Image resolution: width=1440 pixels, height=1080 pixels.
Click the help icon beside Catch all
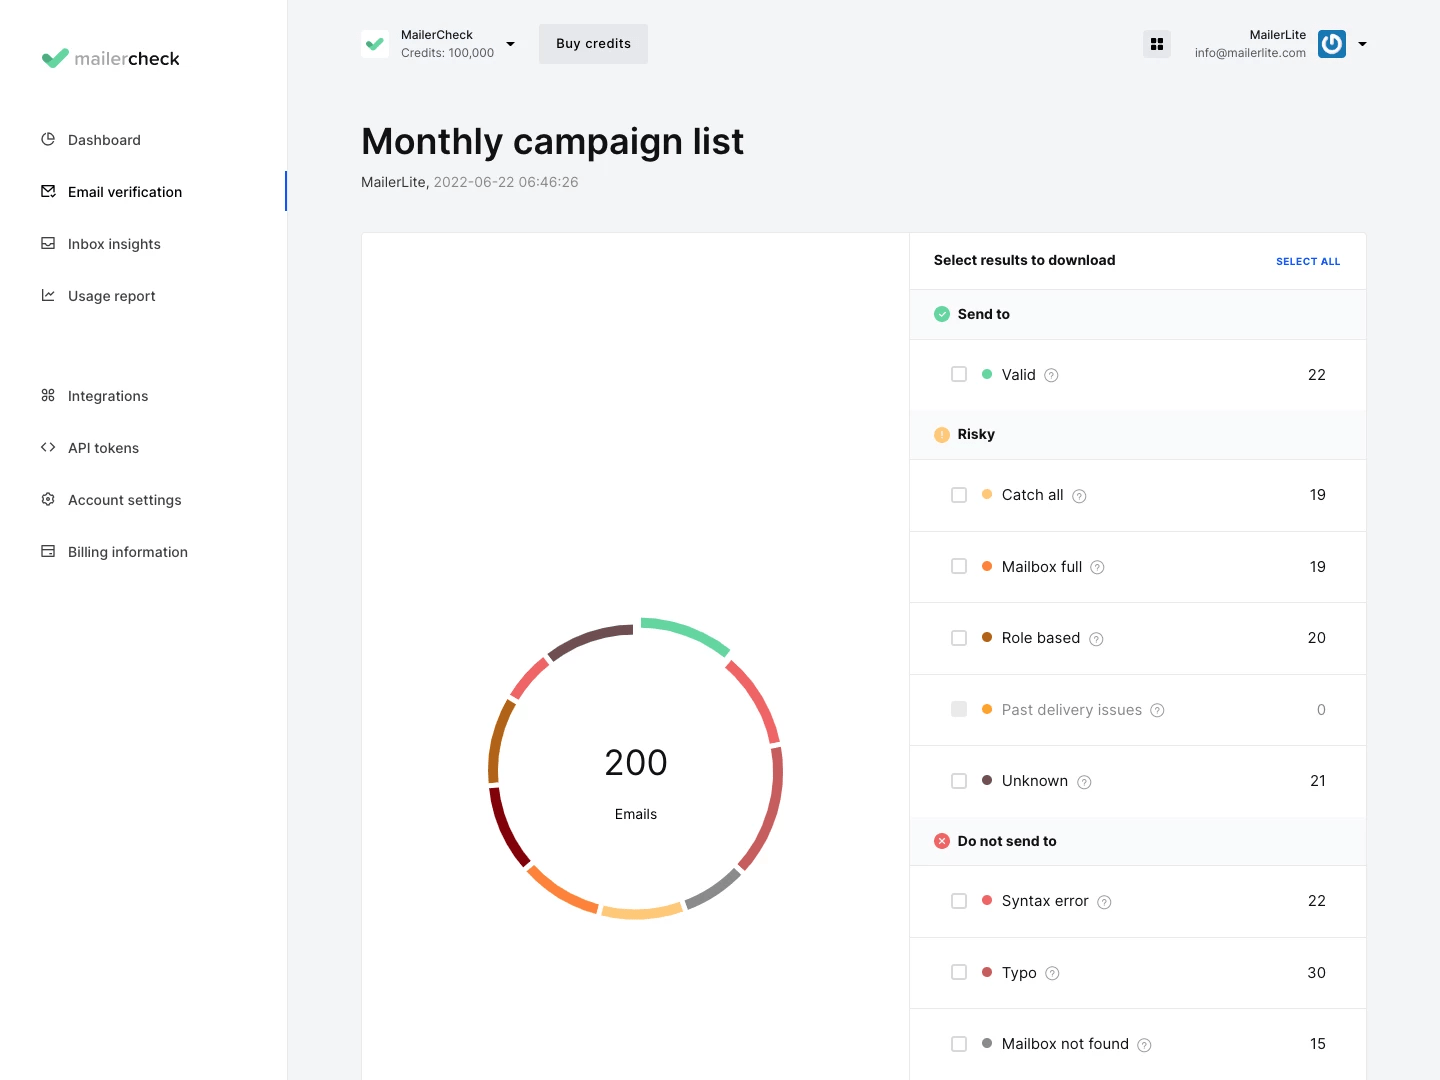coord(1079,496)
